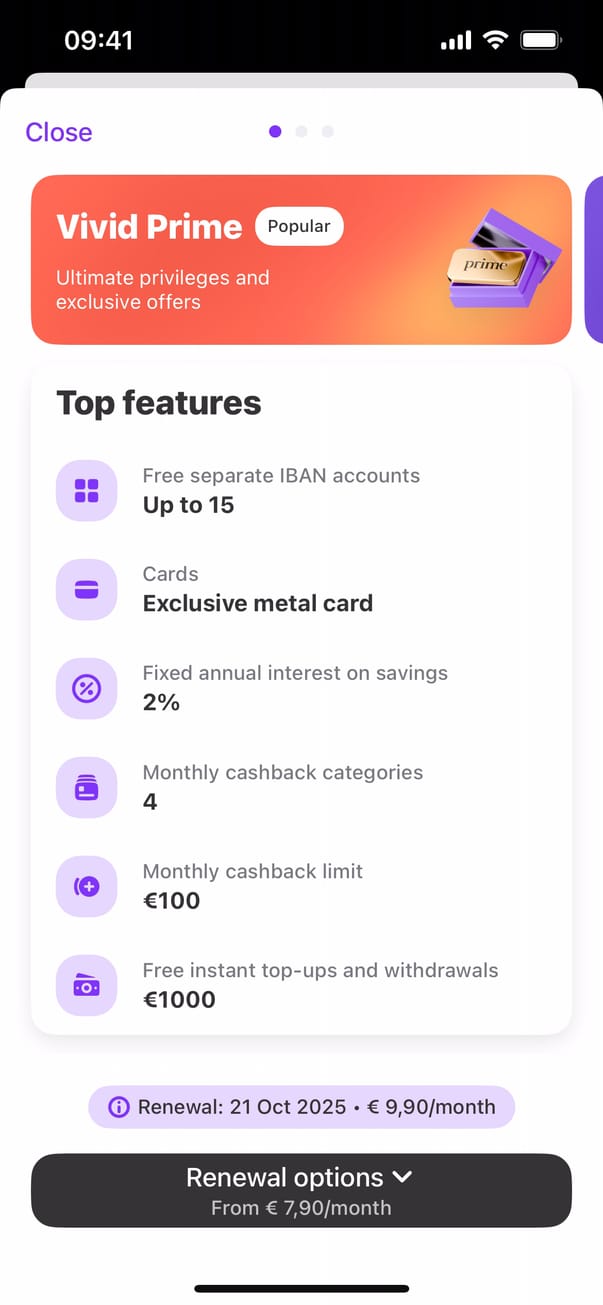Select the first page indicator dot
Image resolution: width=603 pixels, height=1305 pixels.
pos(275,131)
